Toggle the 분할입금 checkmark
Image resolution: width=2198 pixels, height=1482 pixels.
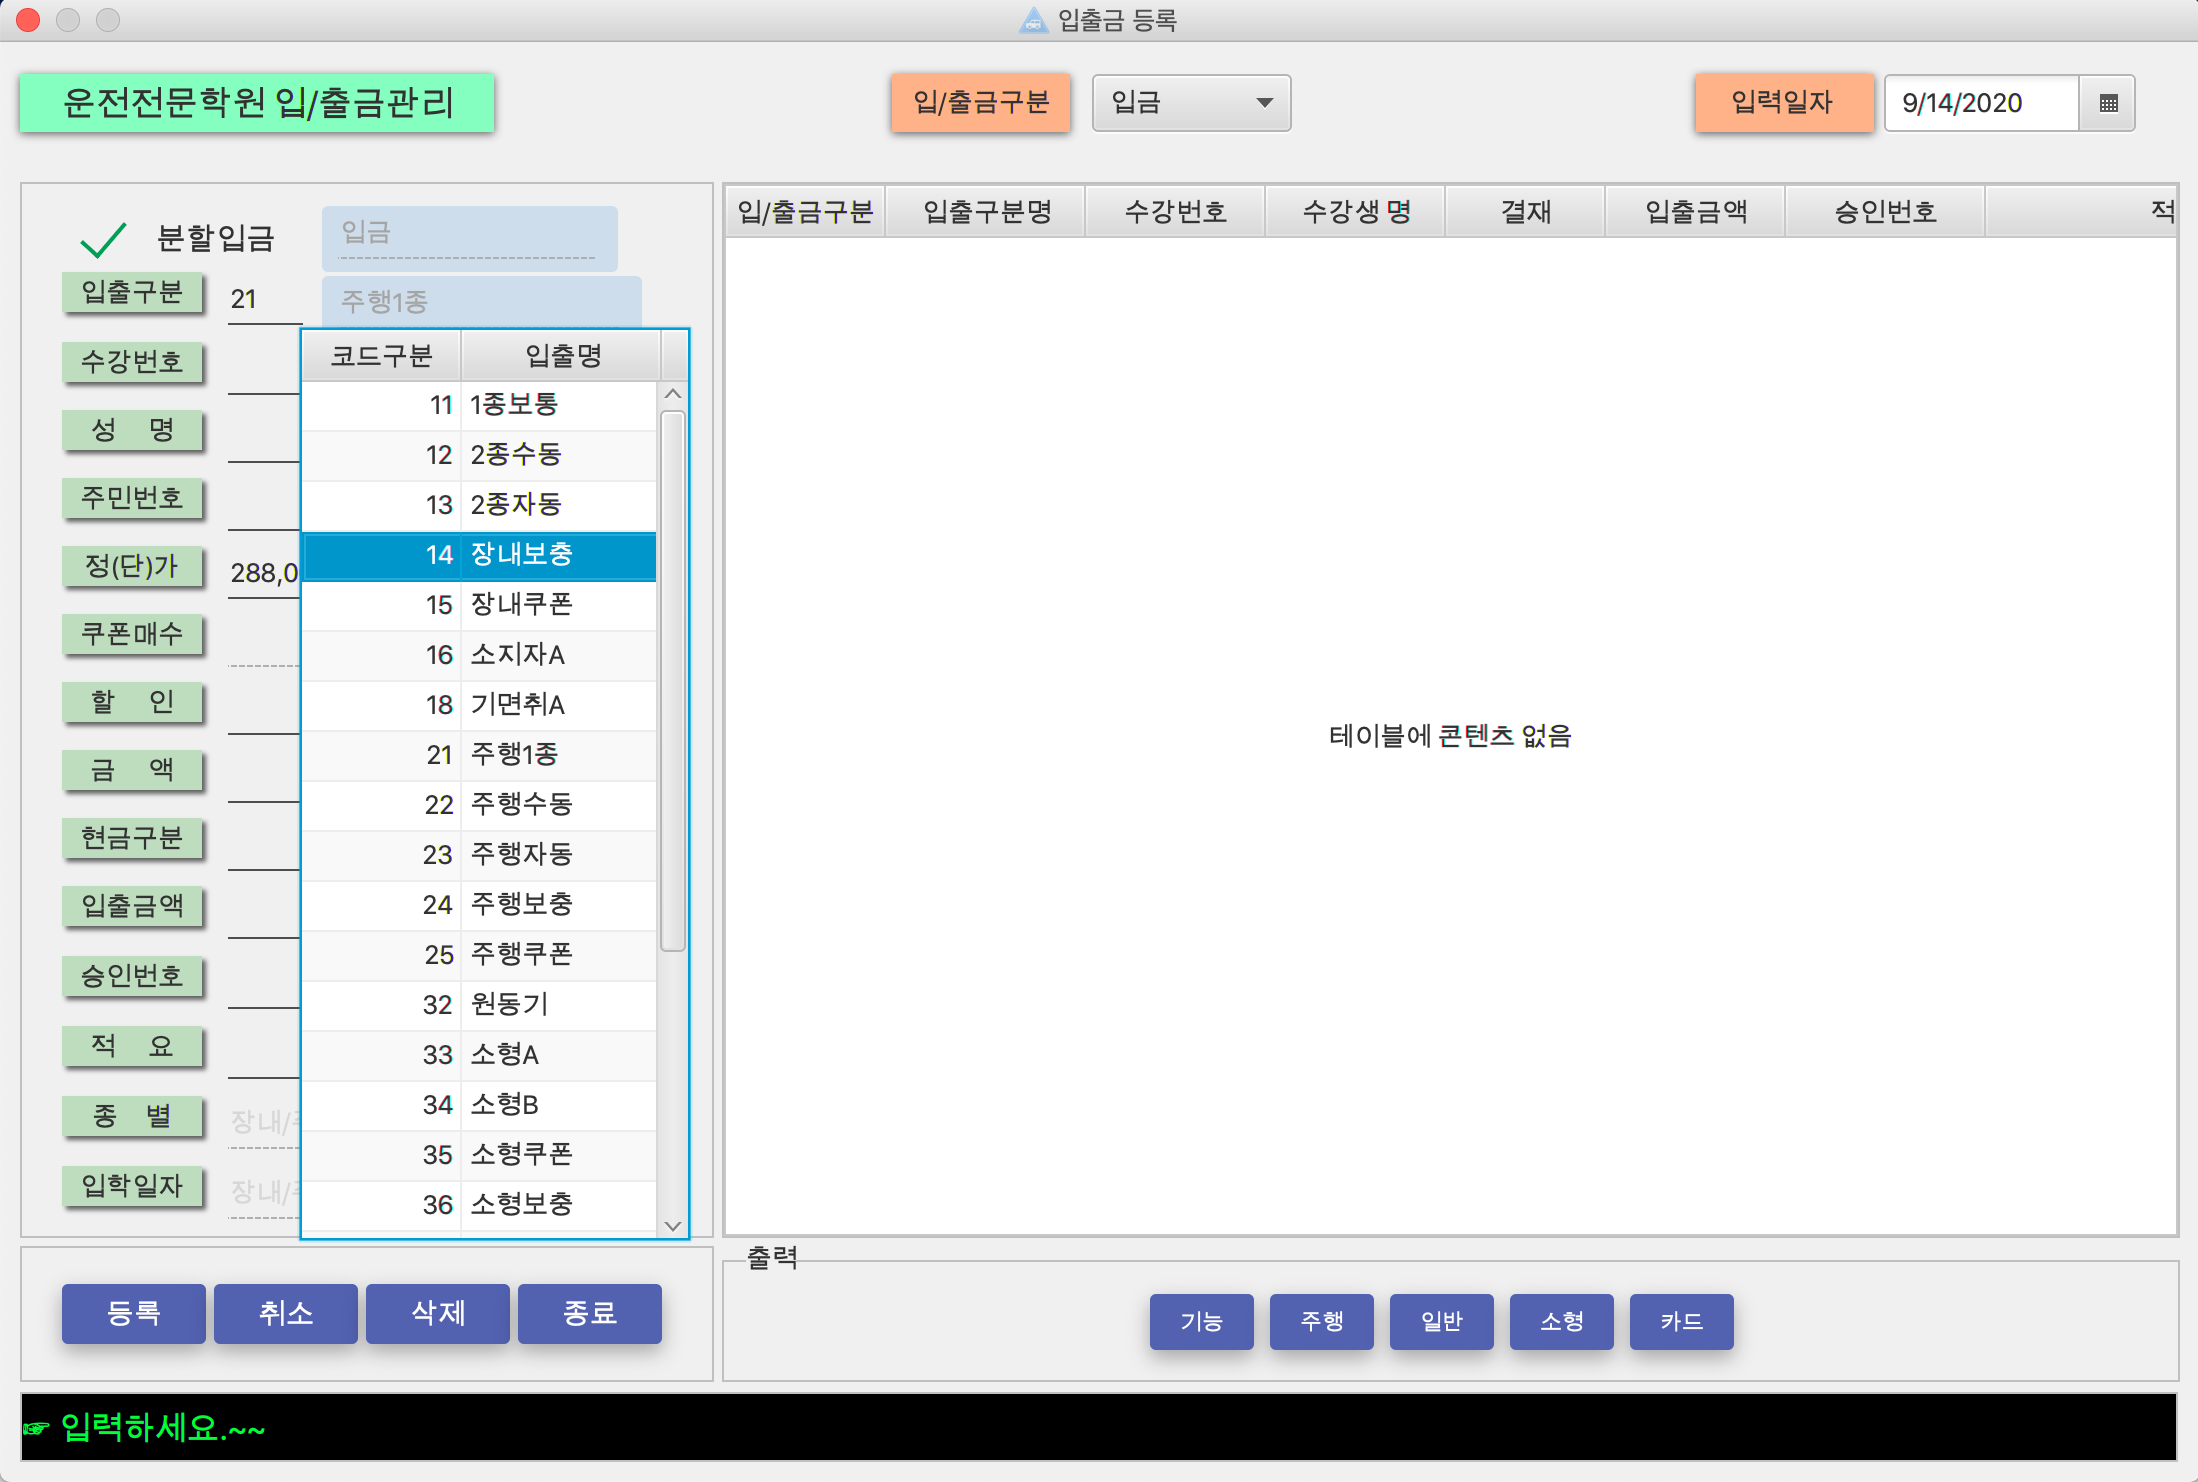tap(103, 239)
